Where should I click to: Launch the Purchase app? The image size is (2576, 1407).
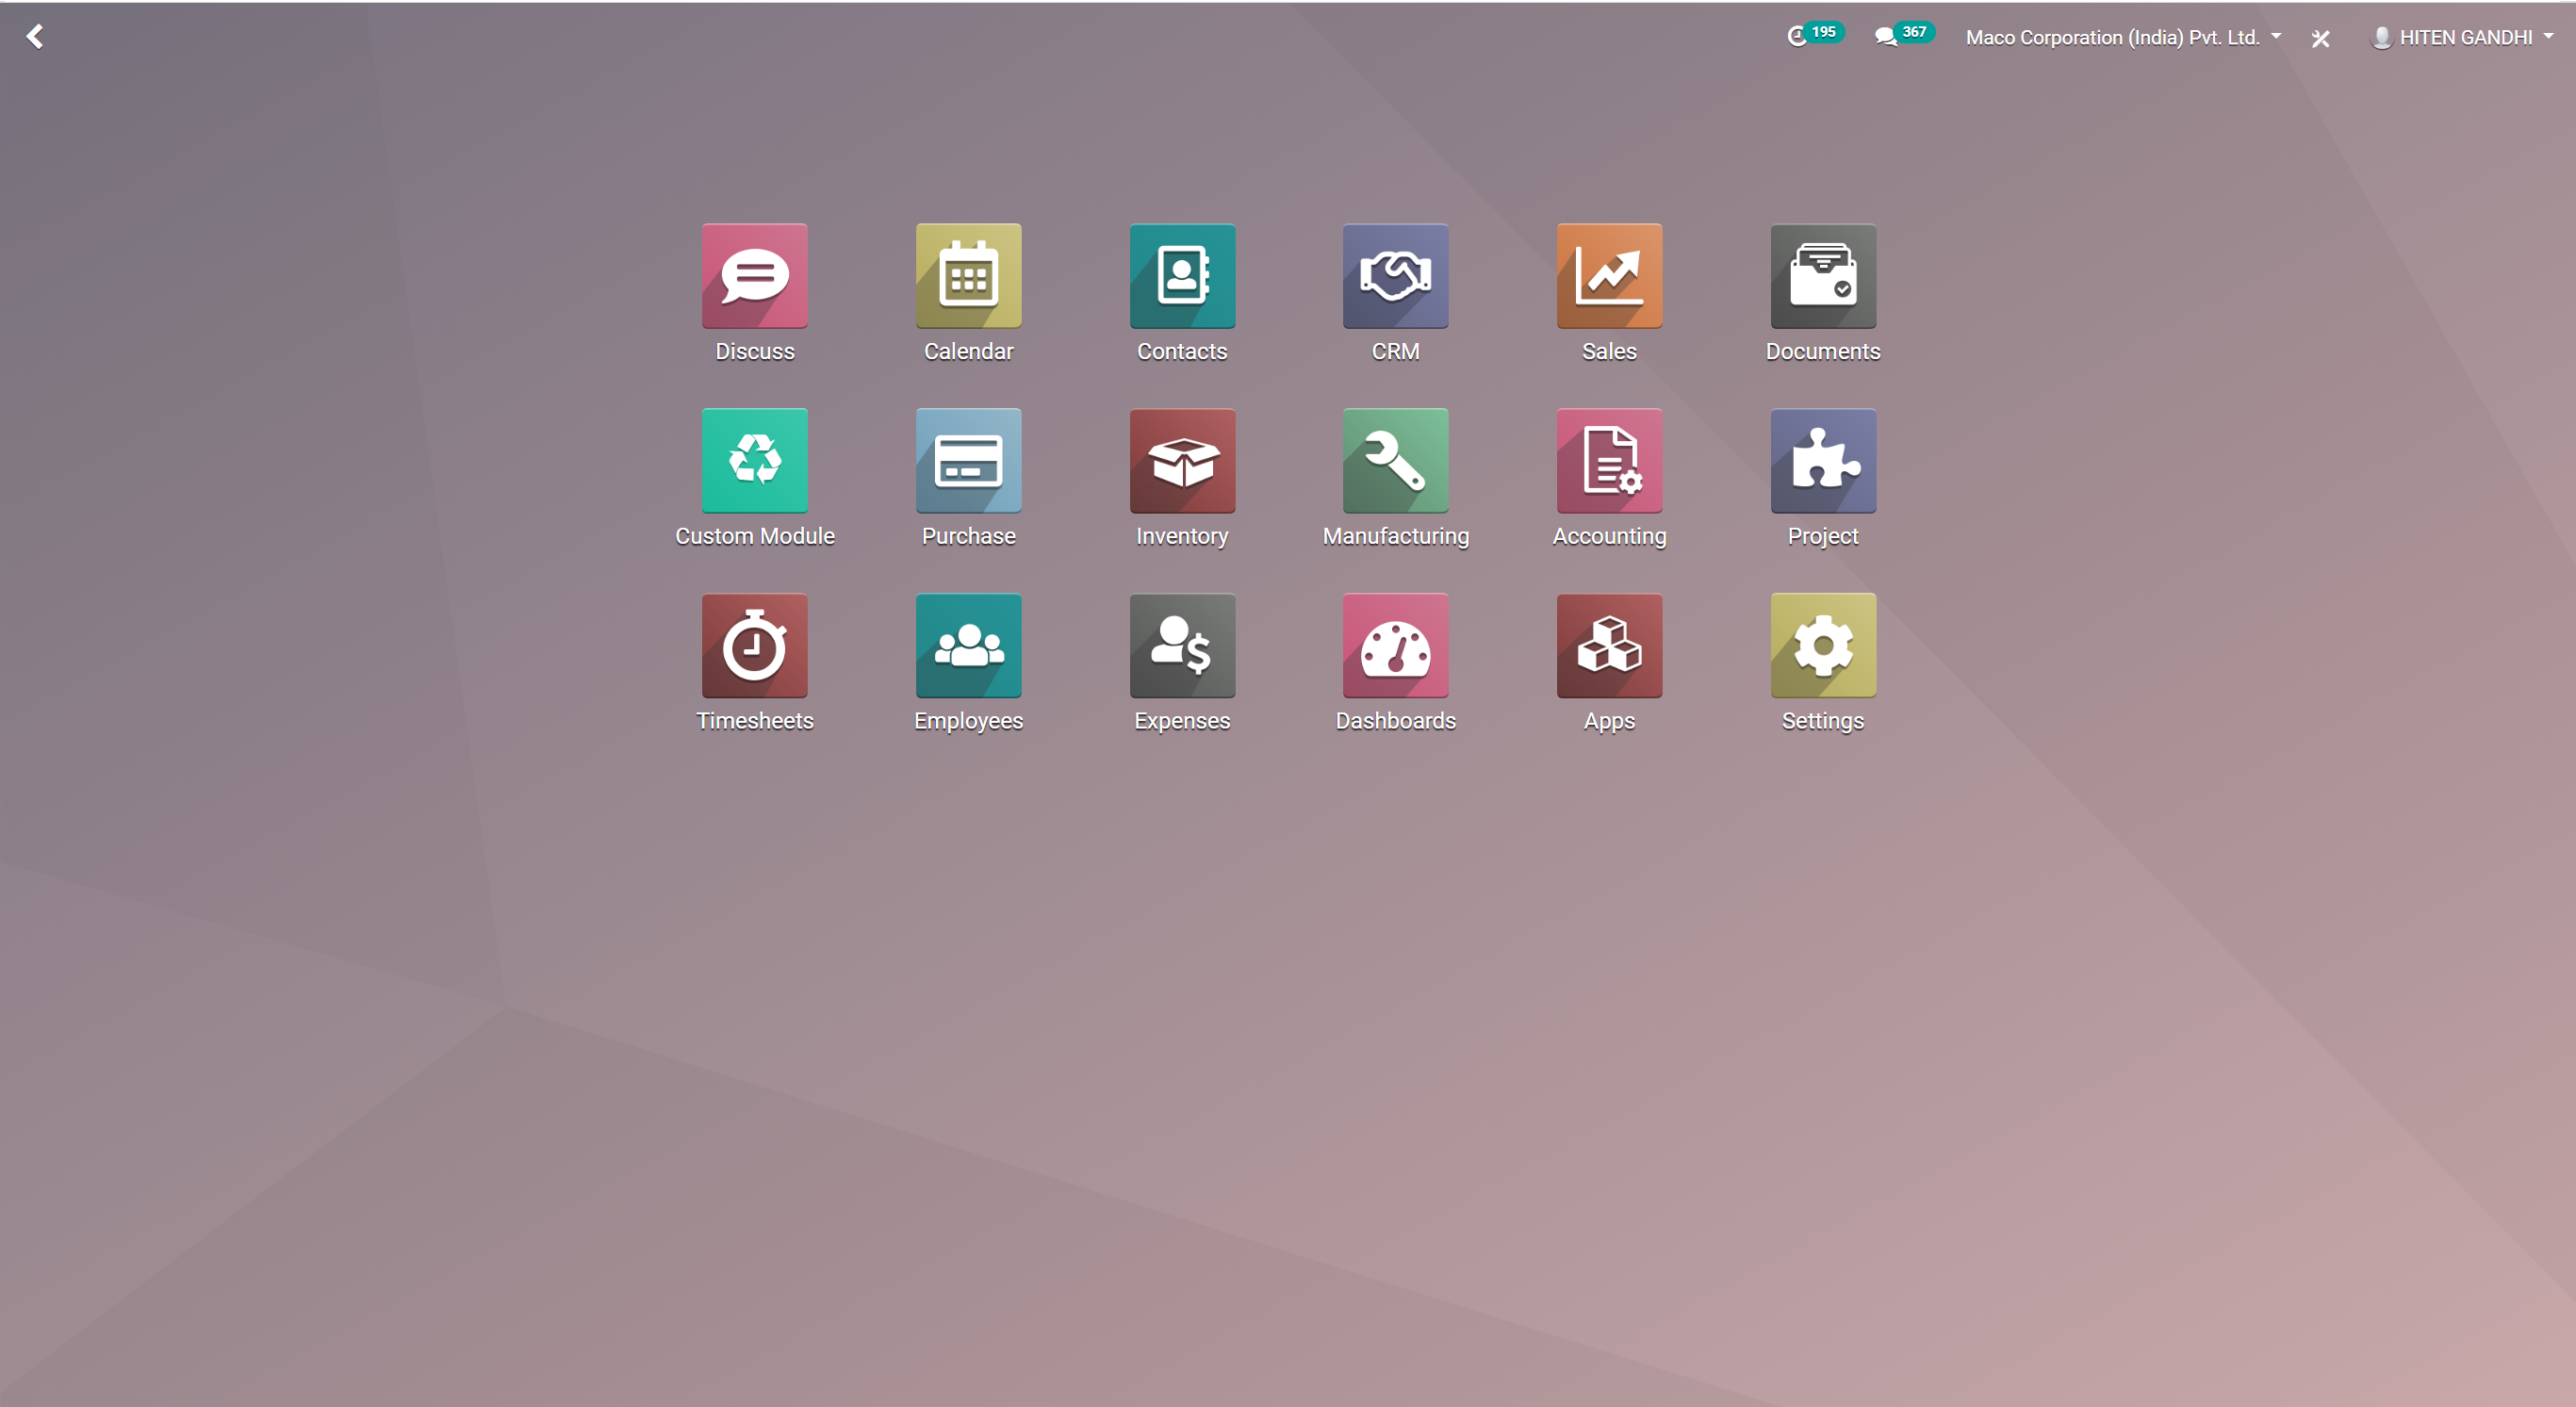click(968, 461)
